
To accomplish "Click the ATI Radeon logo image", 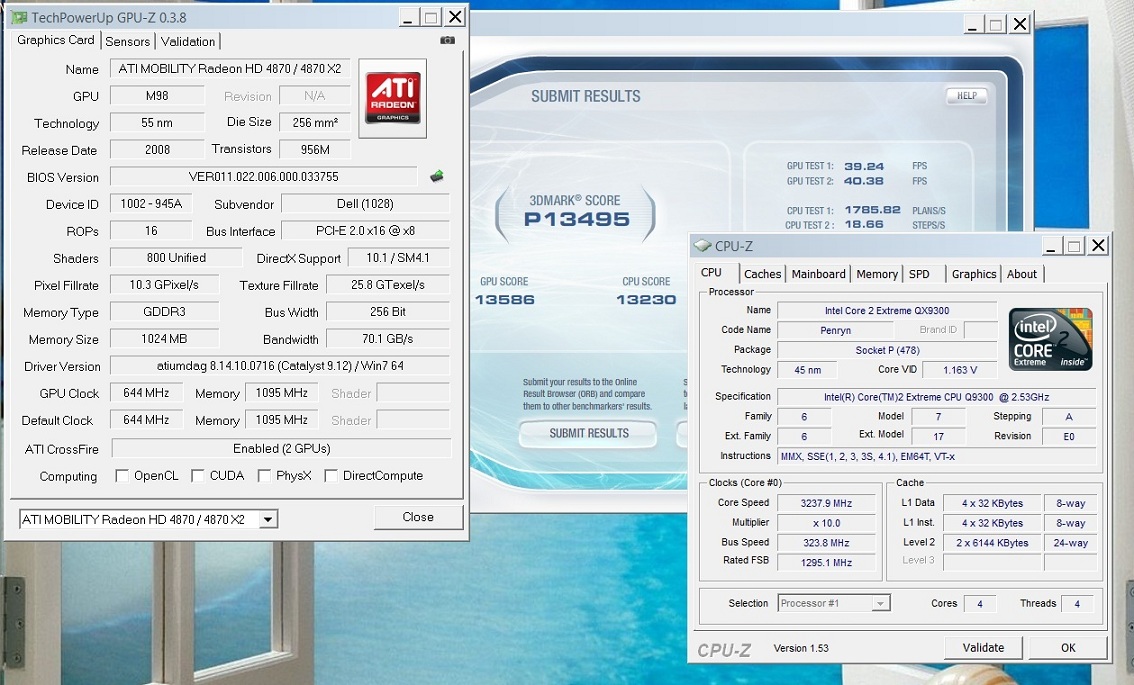I will pos(392,98).
